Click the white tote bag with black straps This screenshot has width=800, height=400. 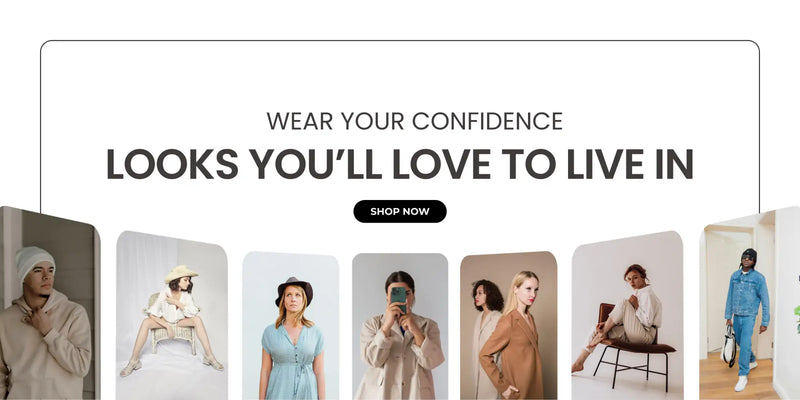[729, 344]
